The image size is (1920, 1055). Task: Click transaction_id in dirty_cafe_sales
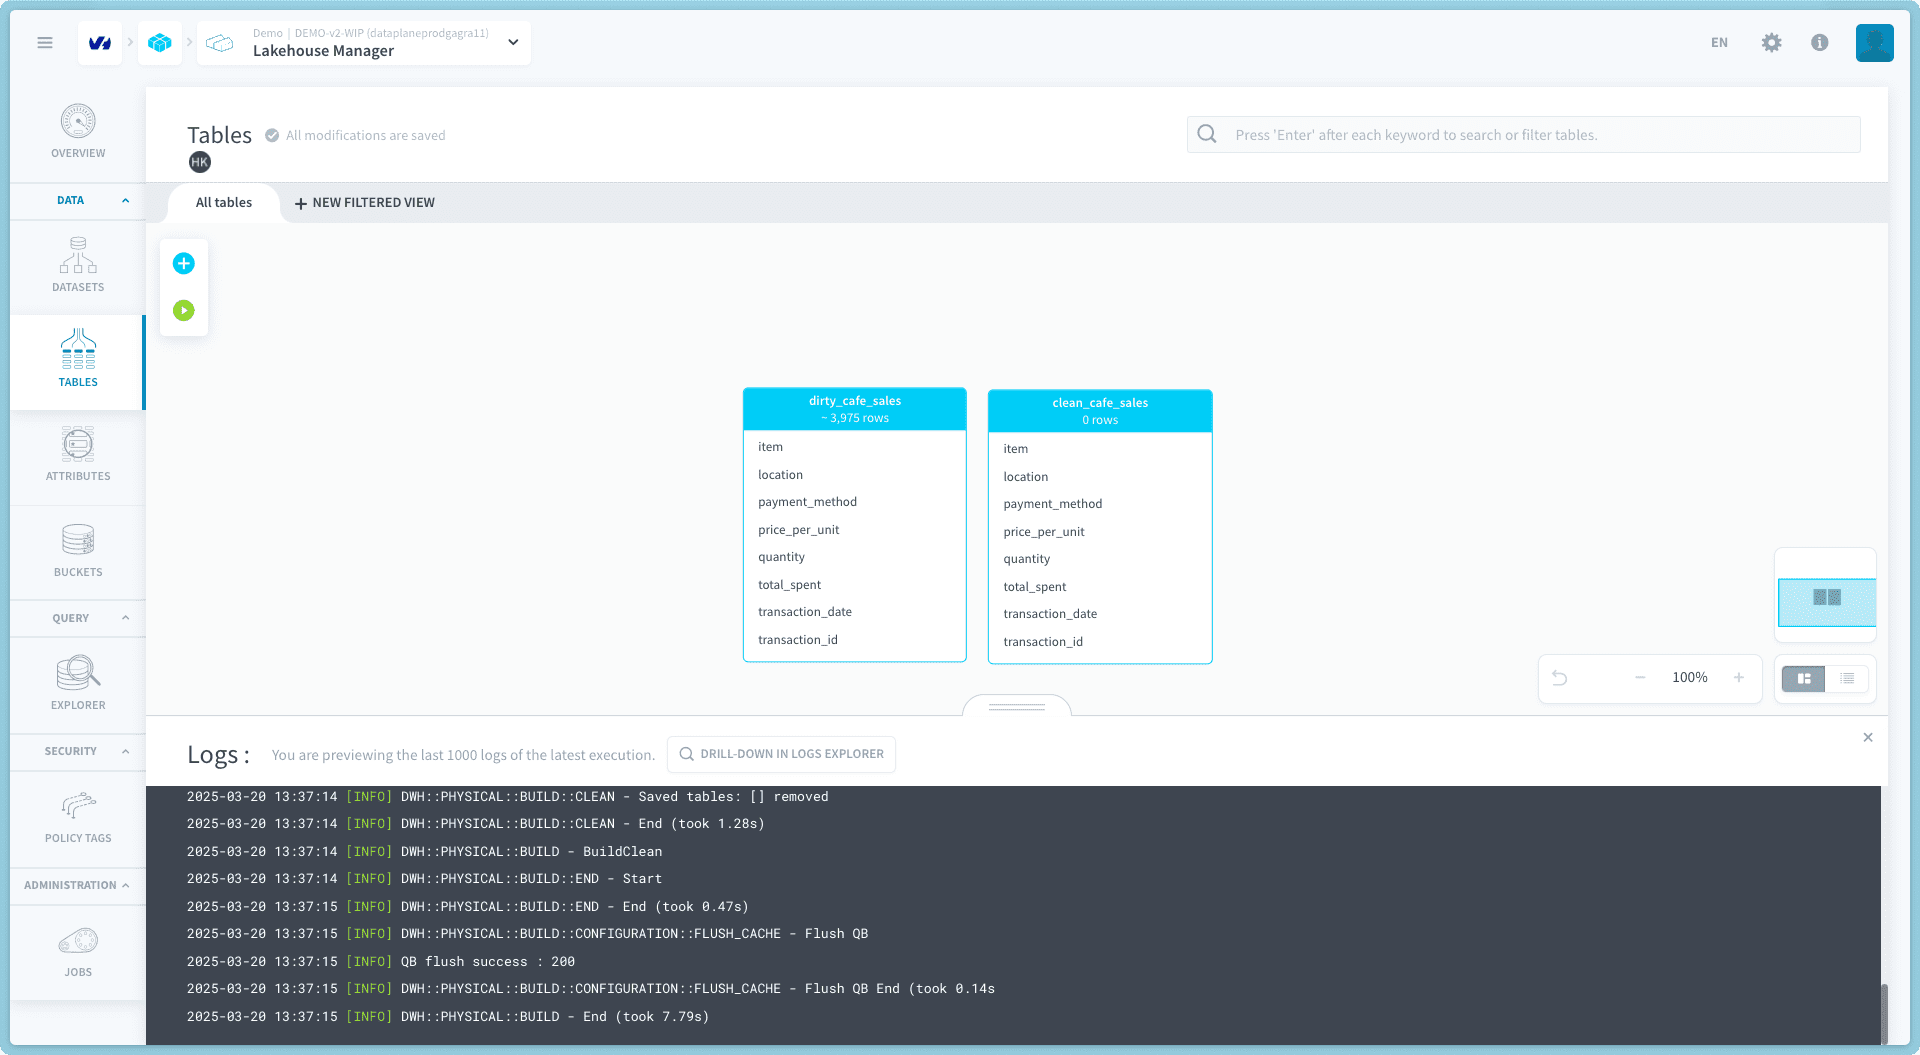[x=798, y=640]
